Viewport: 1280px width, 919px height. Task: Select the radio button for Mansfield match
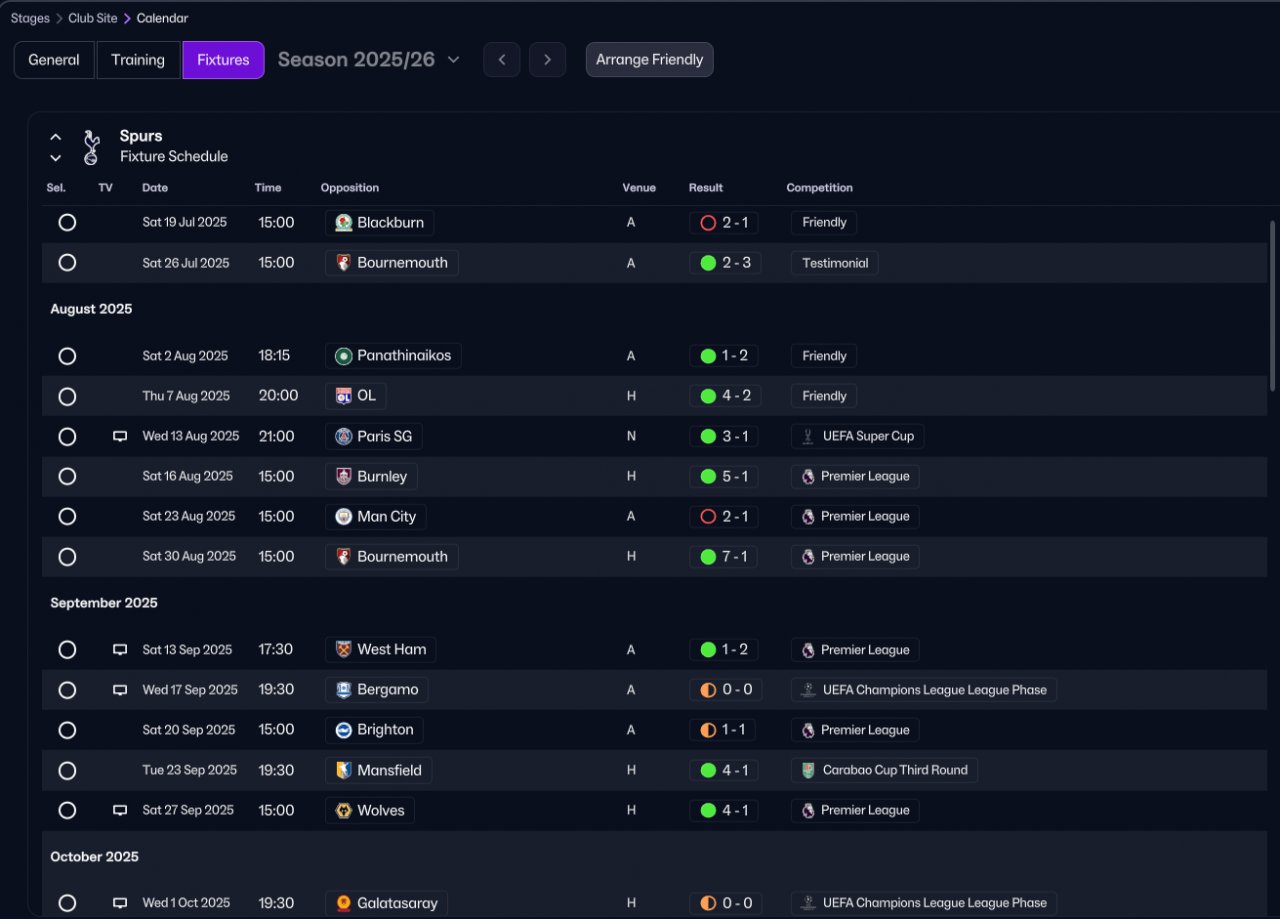[x=67, y=770]
